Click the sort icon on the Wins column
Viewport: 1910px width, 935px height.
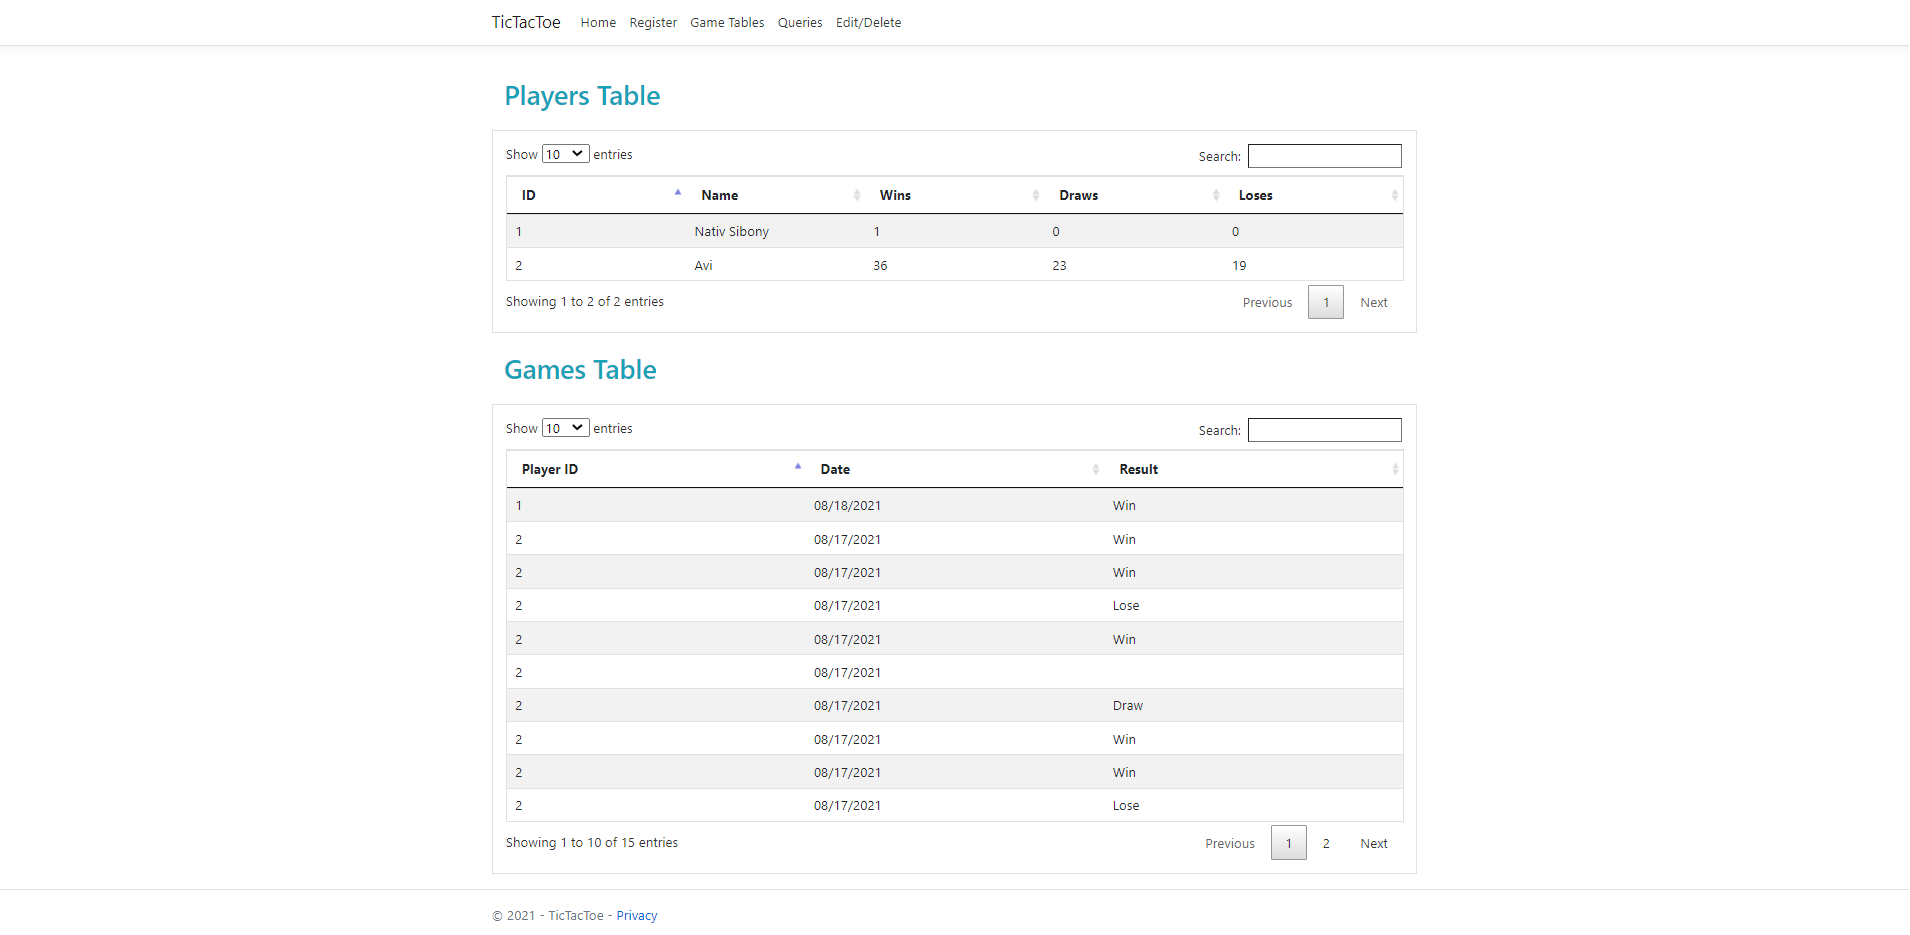(1036, 195)
